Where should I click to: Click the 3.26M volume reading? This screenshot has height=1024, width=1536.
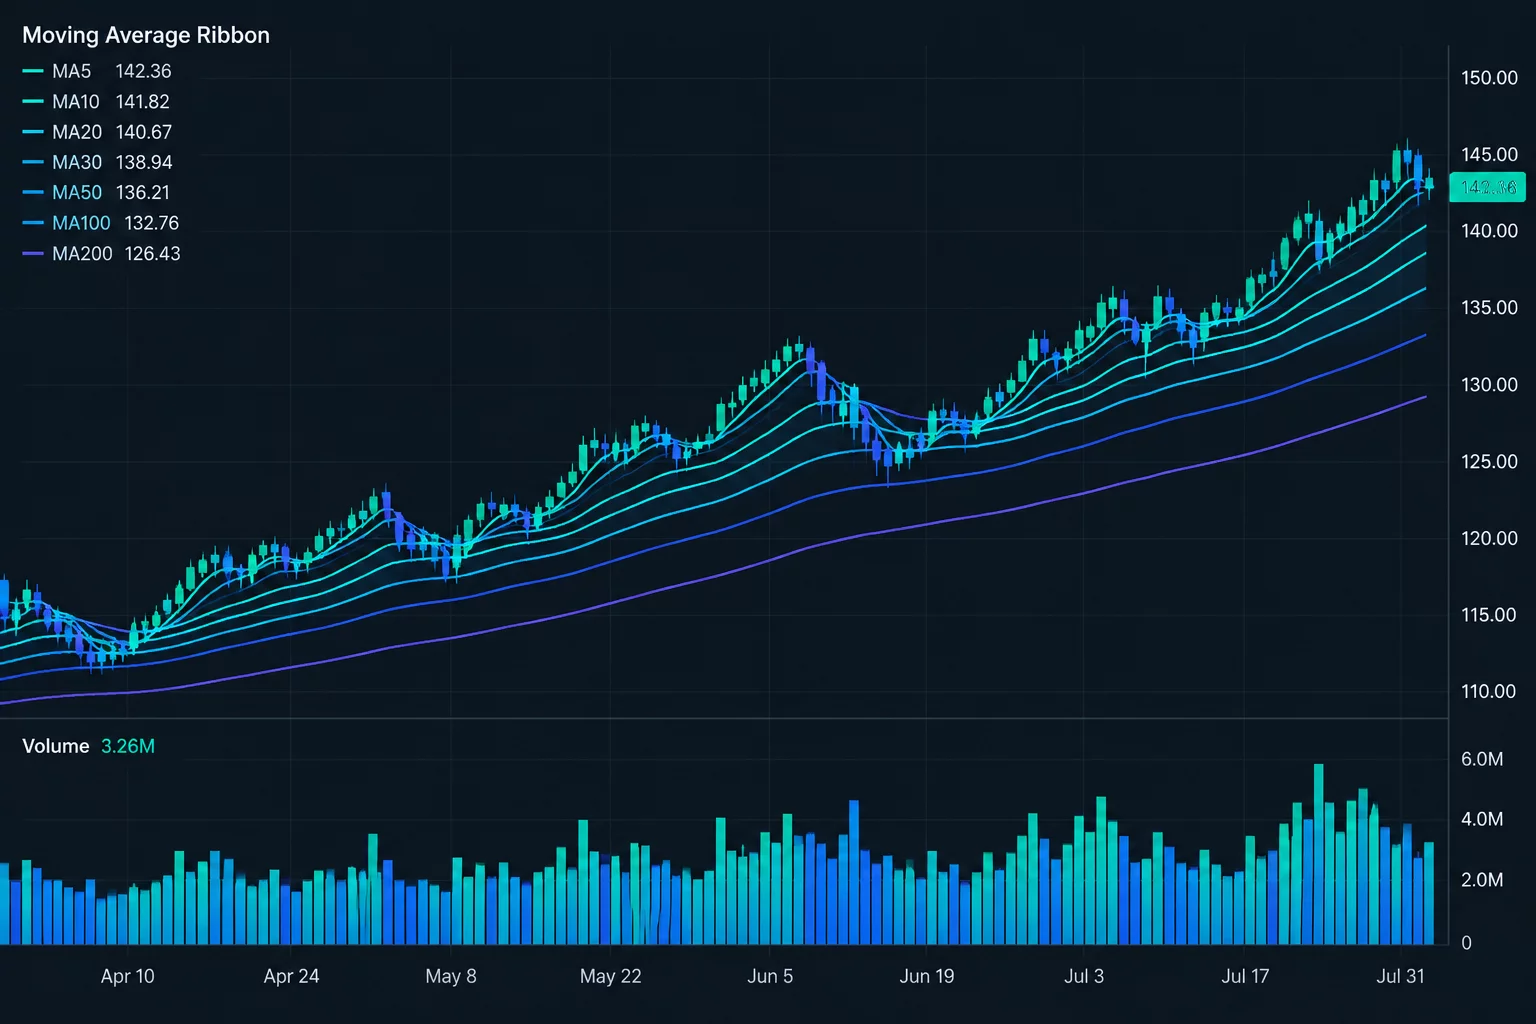tap(128, 746)
